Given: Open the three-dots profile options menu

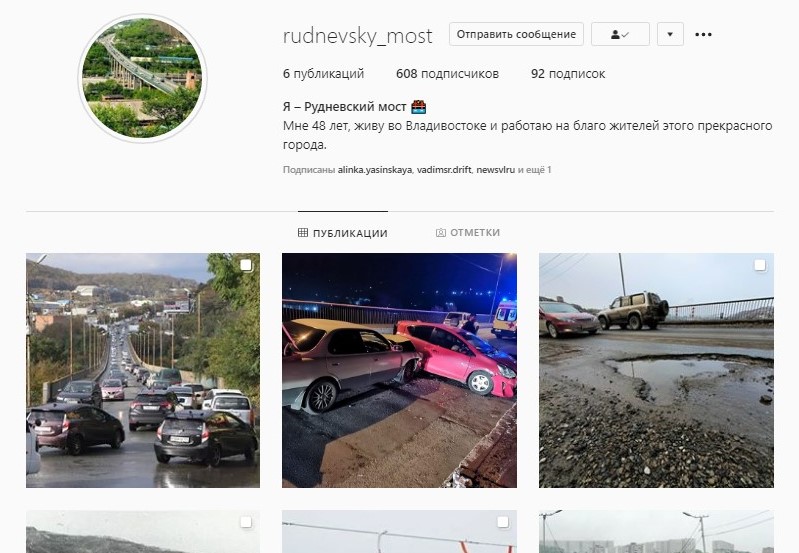Looking at the screenshot, I should [703, 35].
